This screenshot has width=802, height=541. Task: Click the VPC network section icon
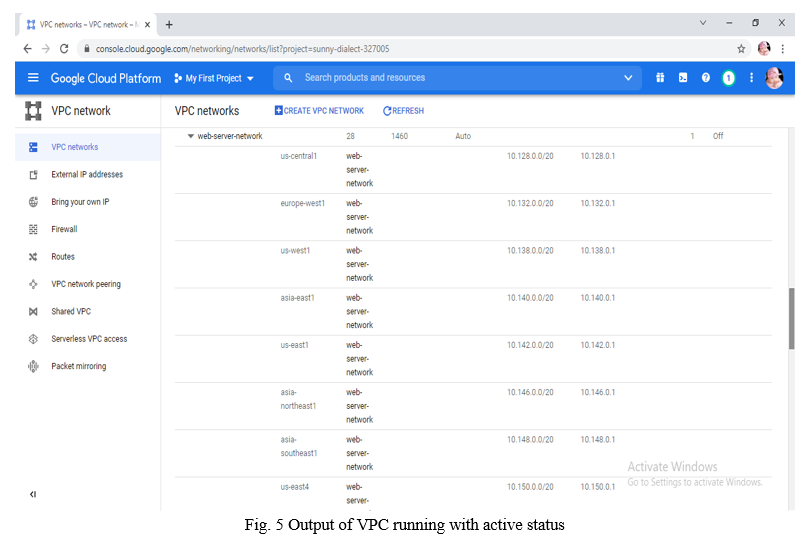[33, 111]
